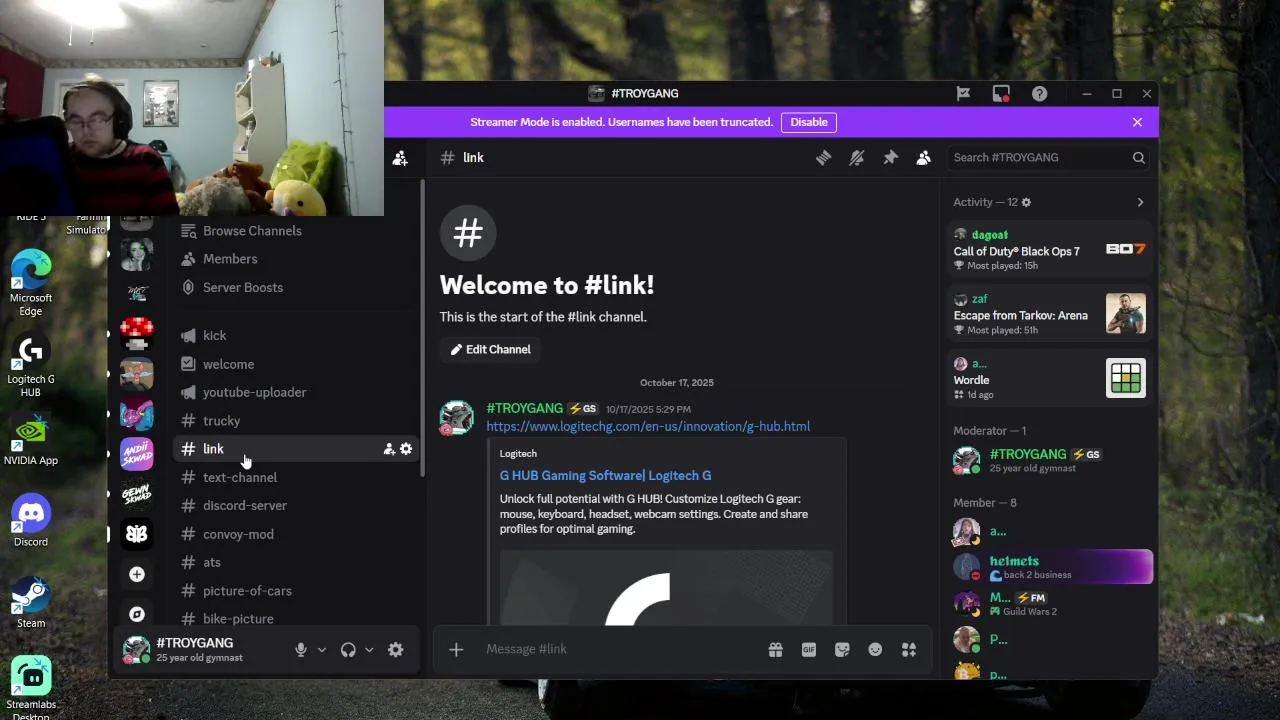Open the members icon above server list
1280x720 pixels.
pyautogui.click(x=400, y=158)
